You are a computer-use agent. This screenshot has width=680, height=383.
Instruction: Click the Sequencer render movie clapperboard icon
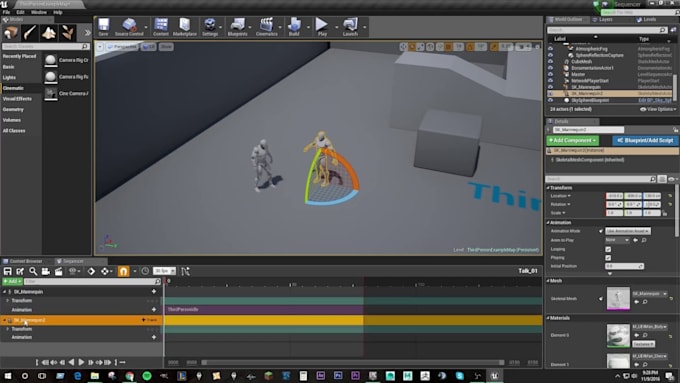click(59, 272)
